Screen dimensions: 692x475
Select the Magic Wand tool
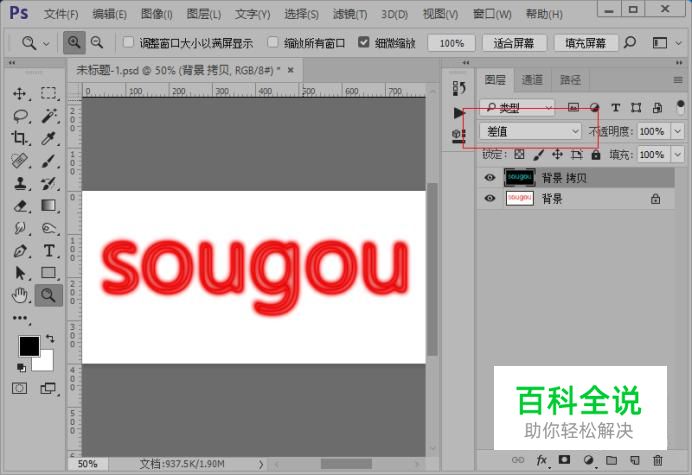click(49, 116)
